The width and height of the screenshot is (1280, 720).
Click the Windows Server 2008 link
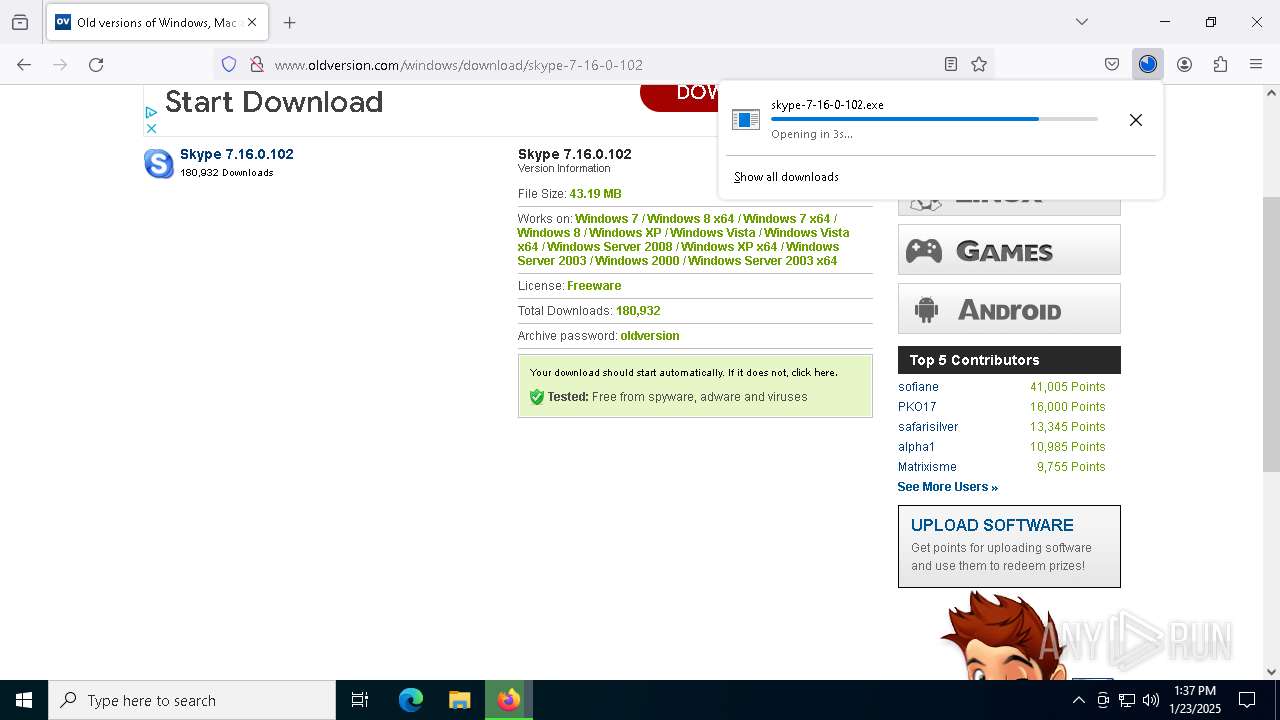pyautogui.click(x=609, y=247)
